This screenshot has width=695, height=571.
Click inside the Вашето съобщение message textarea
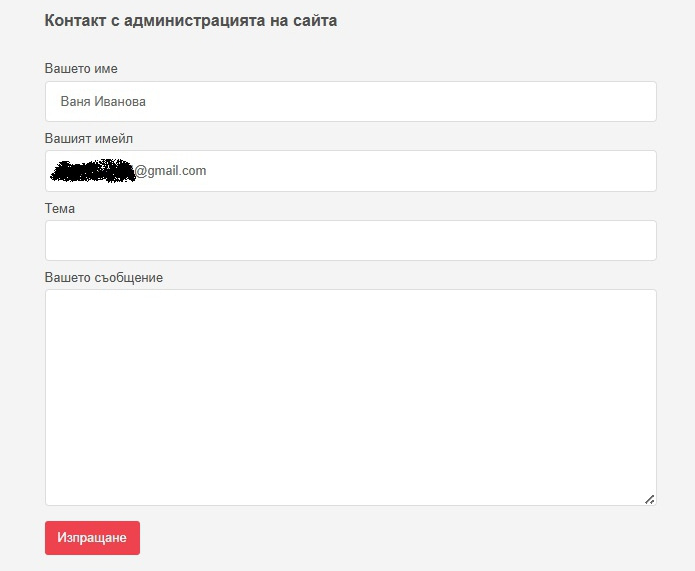[350, 397]
